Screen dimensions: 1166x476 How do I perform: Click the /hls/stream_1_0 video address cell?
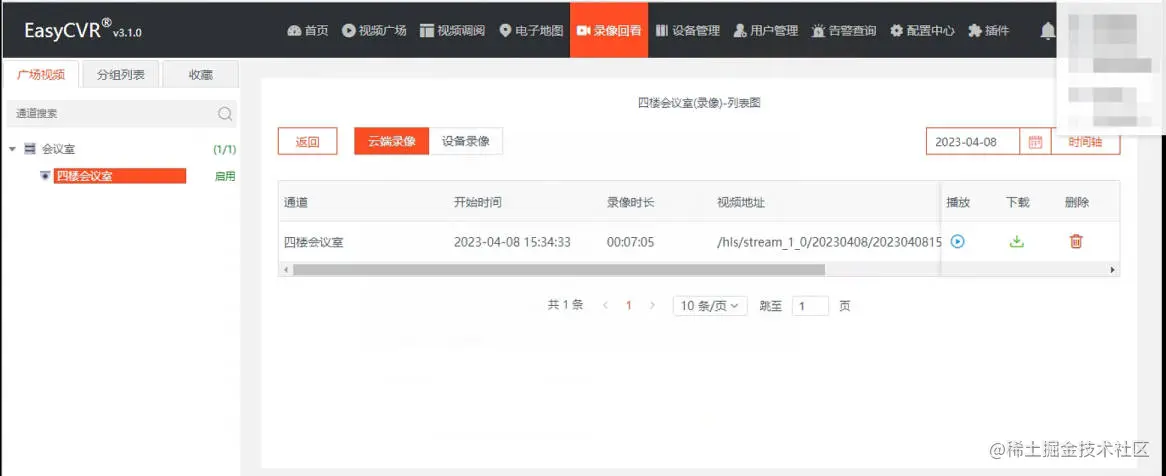coord(829,242)
